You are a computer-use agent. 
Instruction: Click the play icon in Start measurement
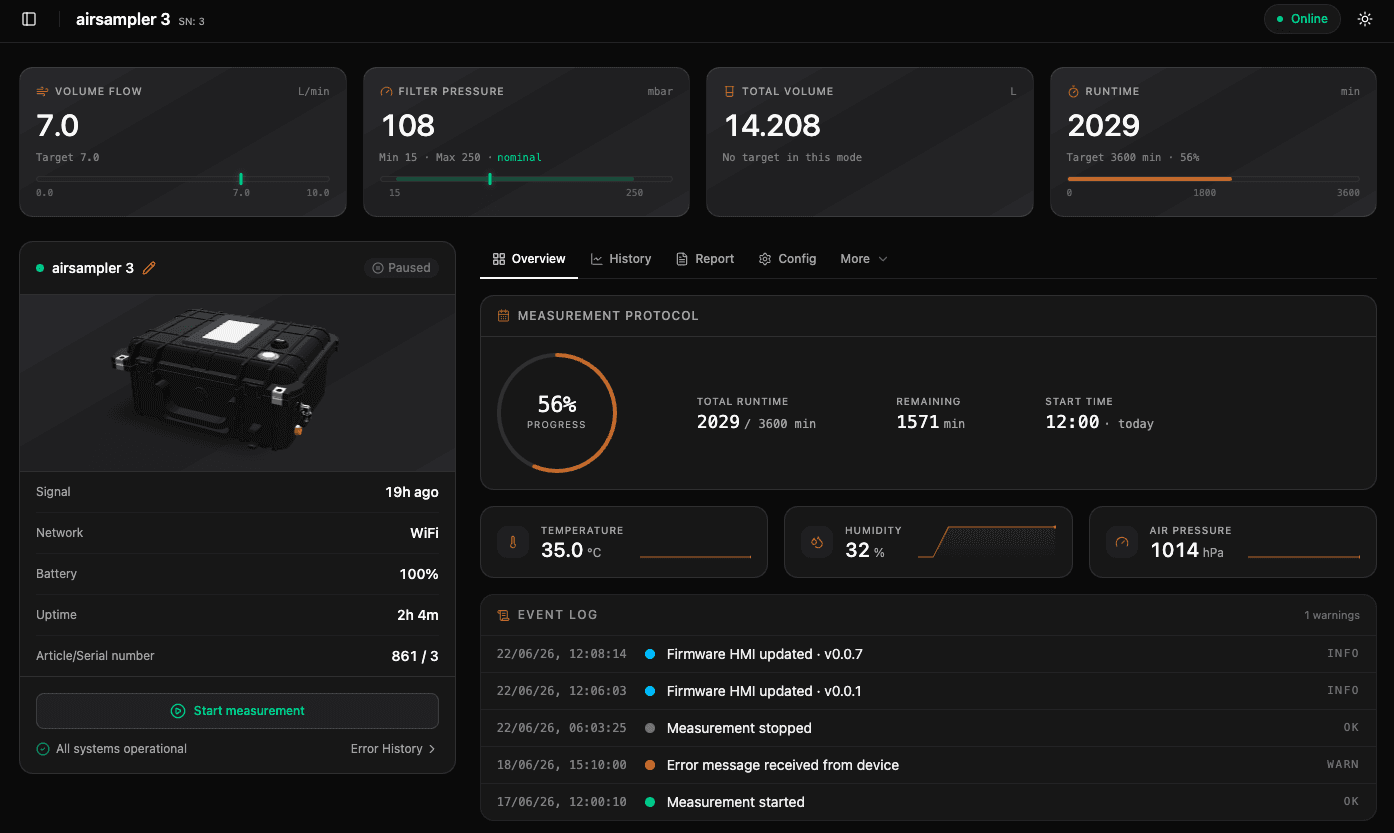[x=177, y=711]
